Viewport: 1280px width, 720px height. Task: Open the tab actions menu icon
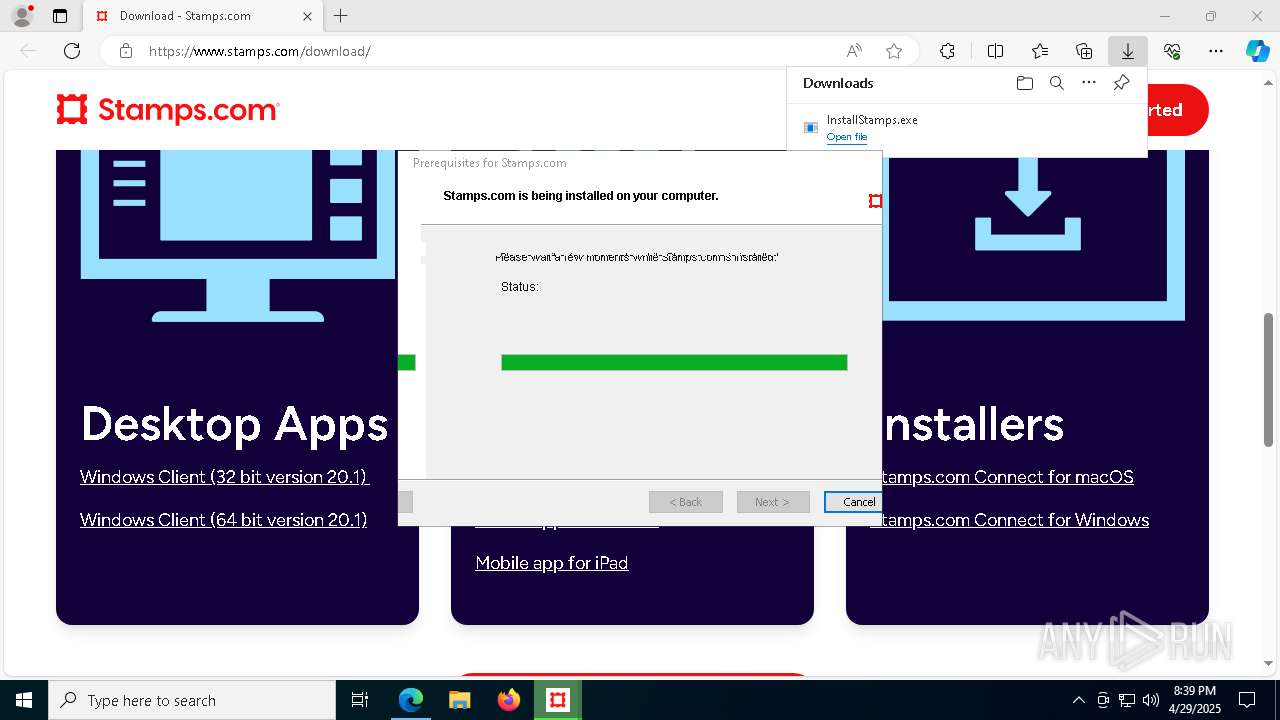click(60, 16)
